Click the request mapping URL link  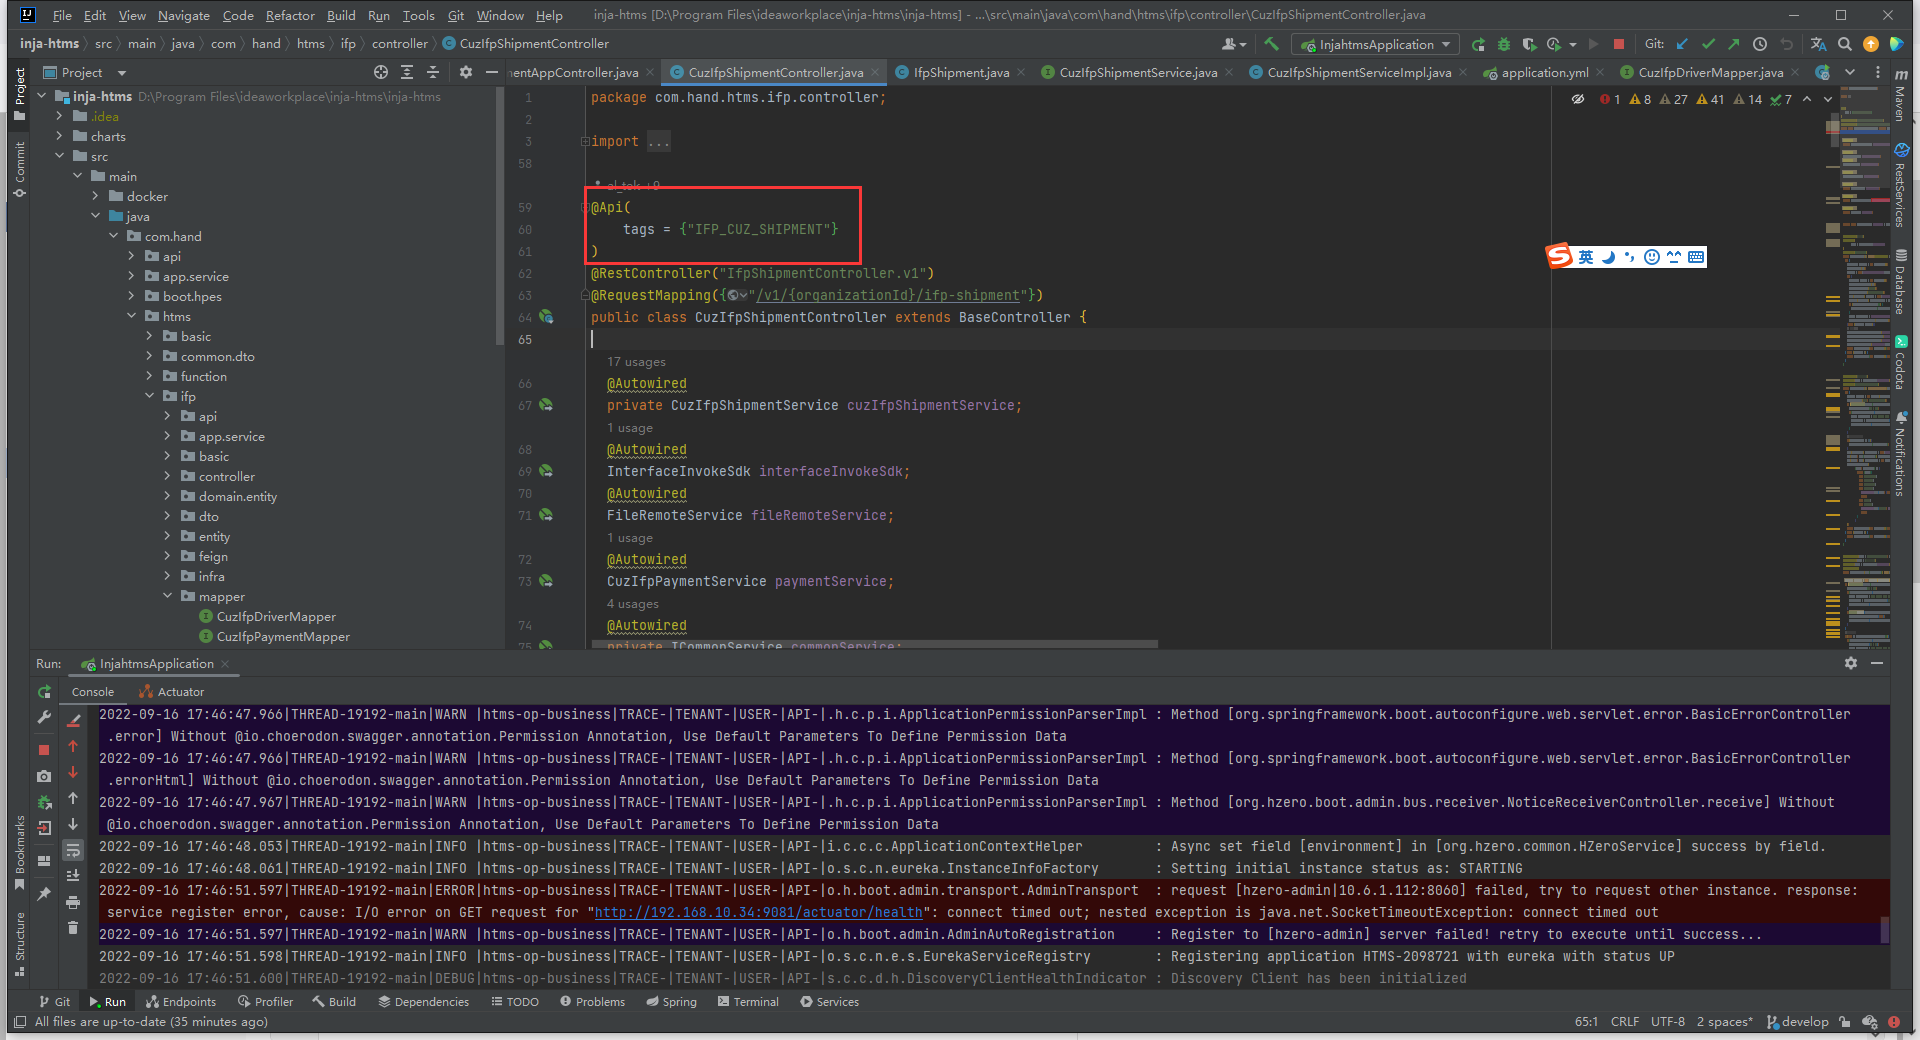[889, 295]
